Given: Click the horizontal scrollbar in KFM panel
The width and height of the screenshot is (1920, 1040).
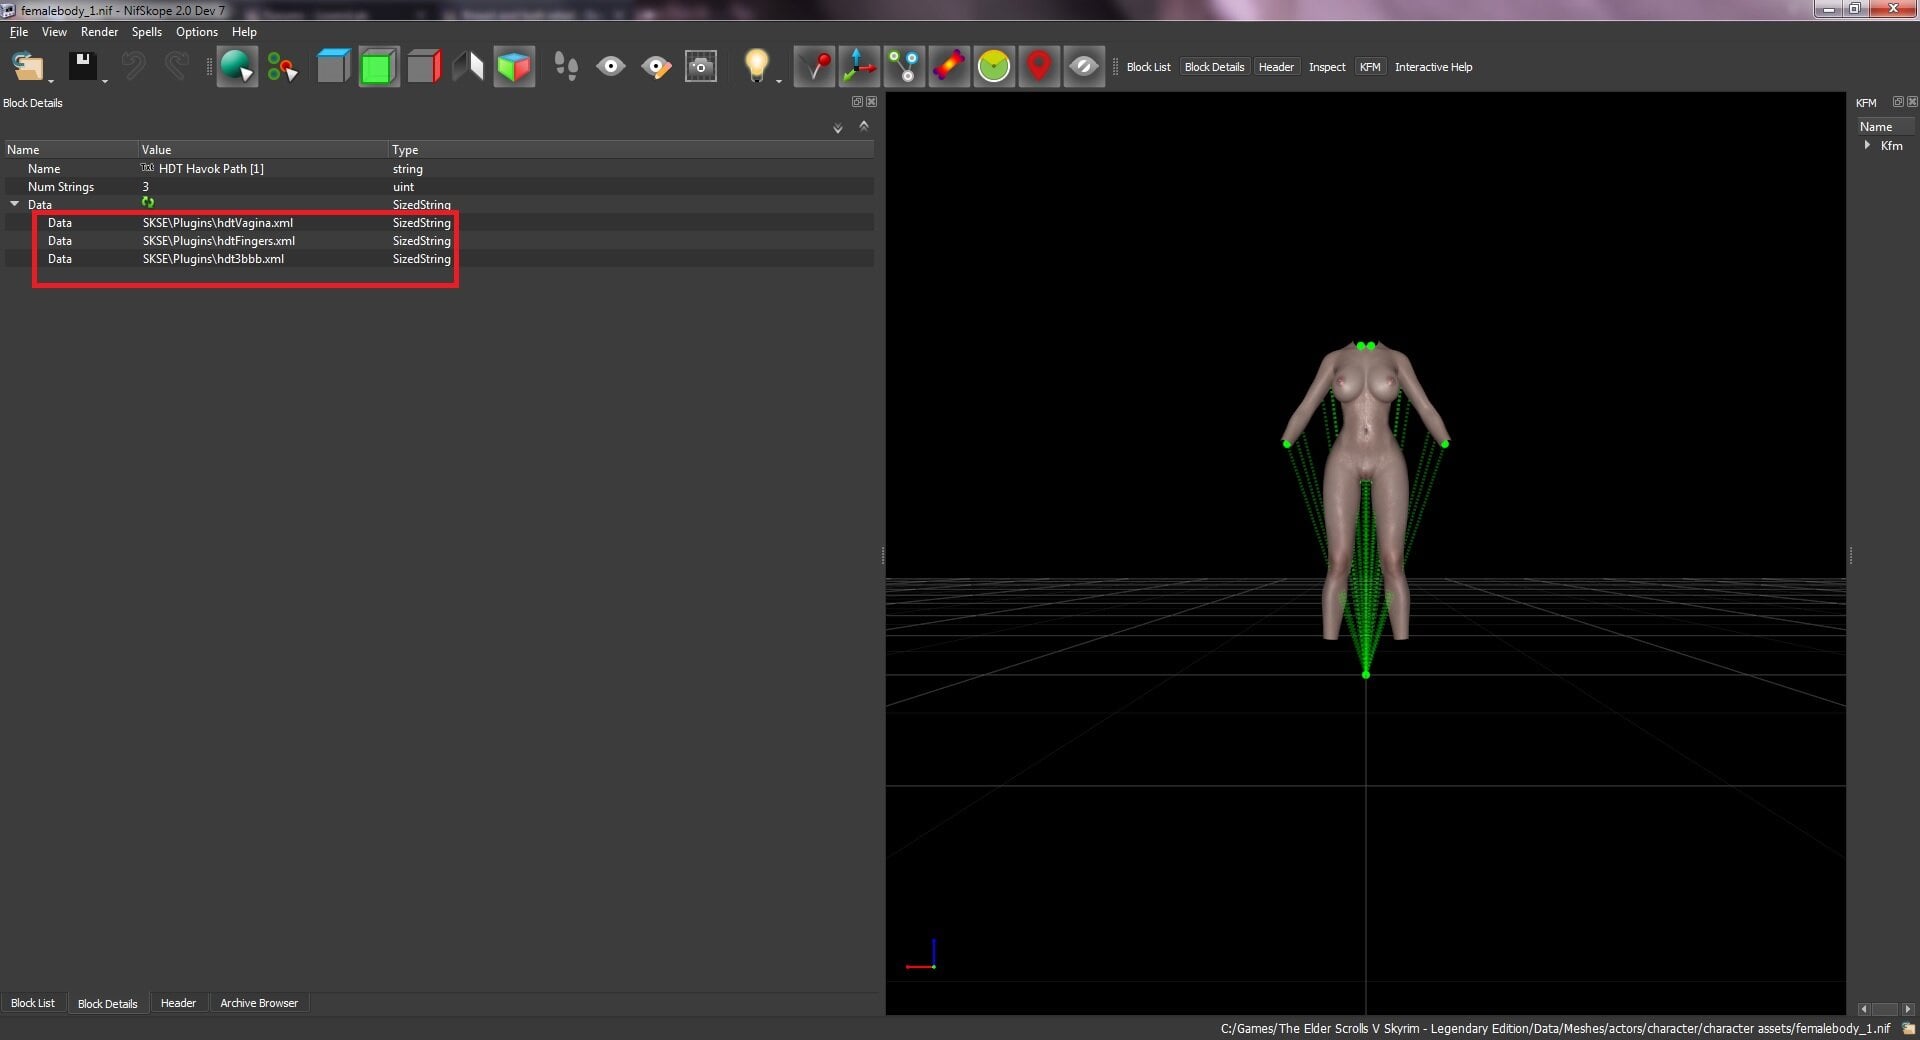Looking at the screenshot, I should [x=1885, y=1009].
